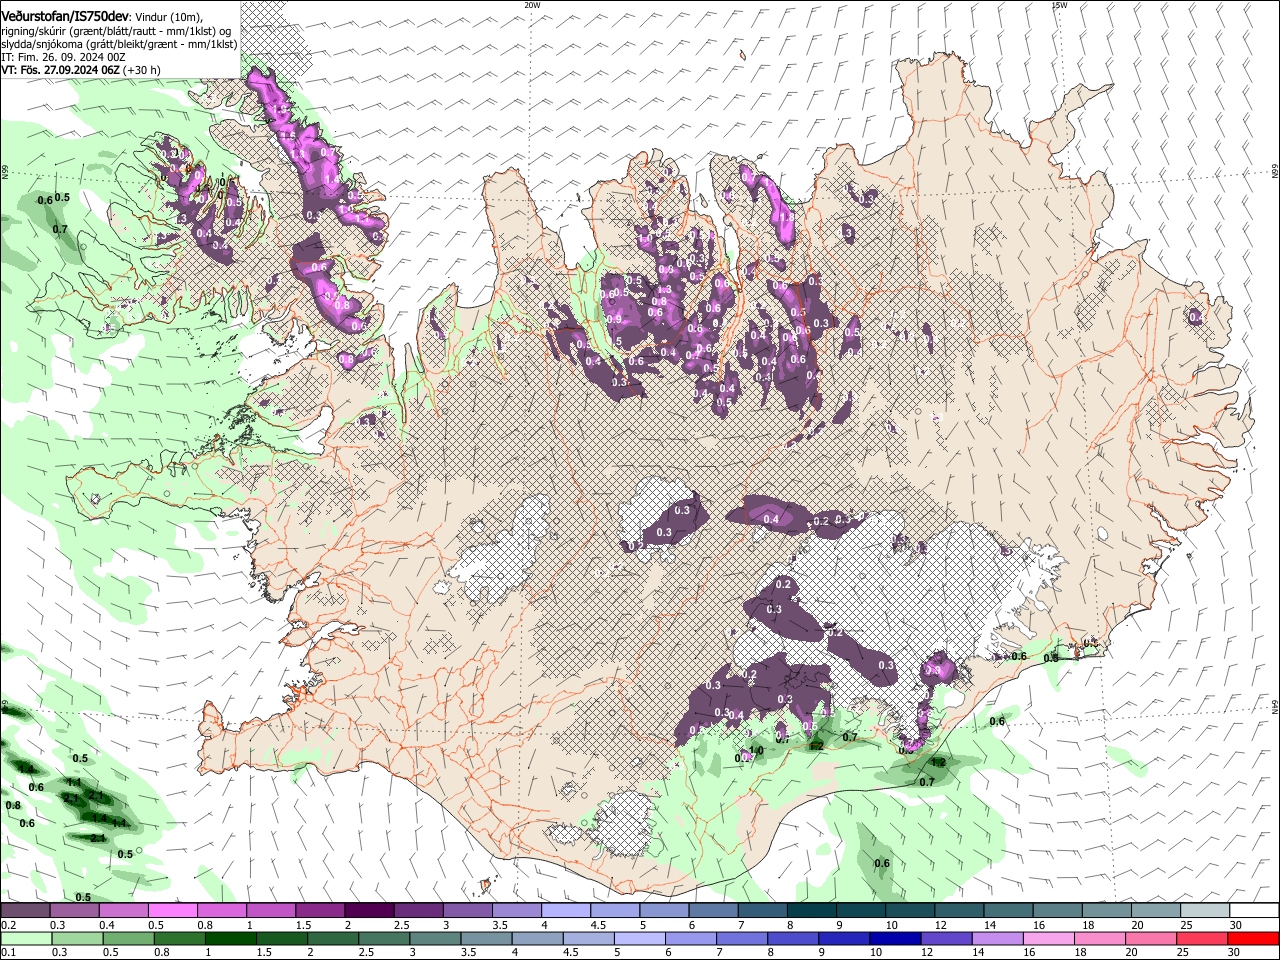The height and width of the screenshot is (960, 1280).
Task: Select the 3–3.5 swatch in upper snow legend
Action: 467,911
